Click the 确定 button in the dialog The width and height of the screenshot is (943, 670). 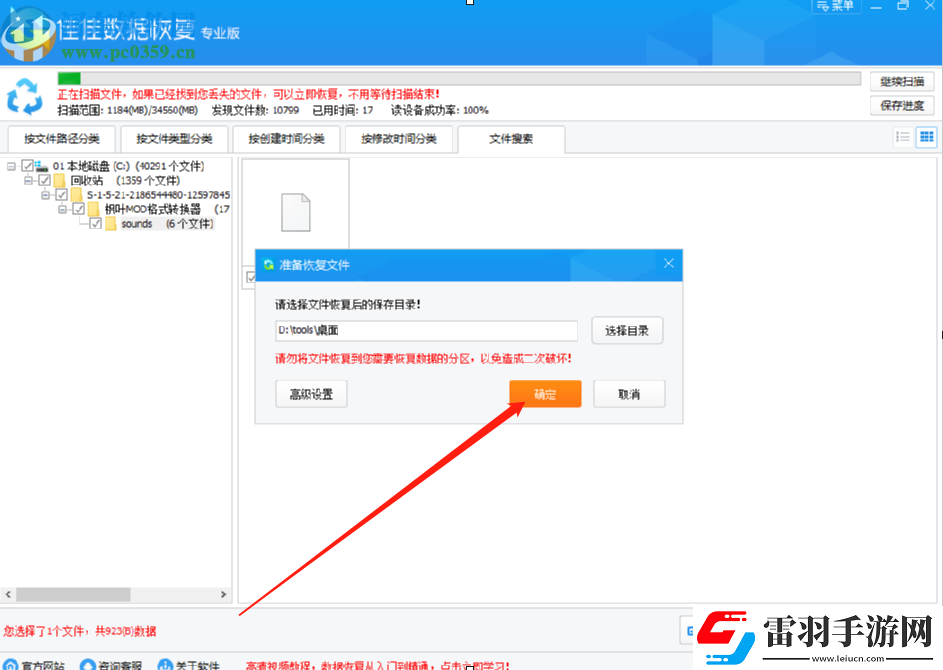pos(545,394)
